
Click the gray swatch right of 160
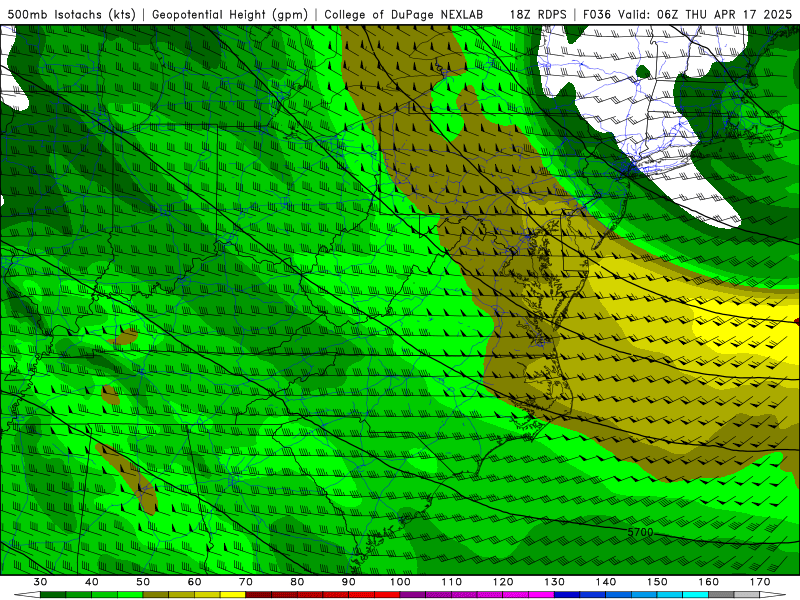(x=721, y=595)
